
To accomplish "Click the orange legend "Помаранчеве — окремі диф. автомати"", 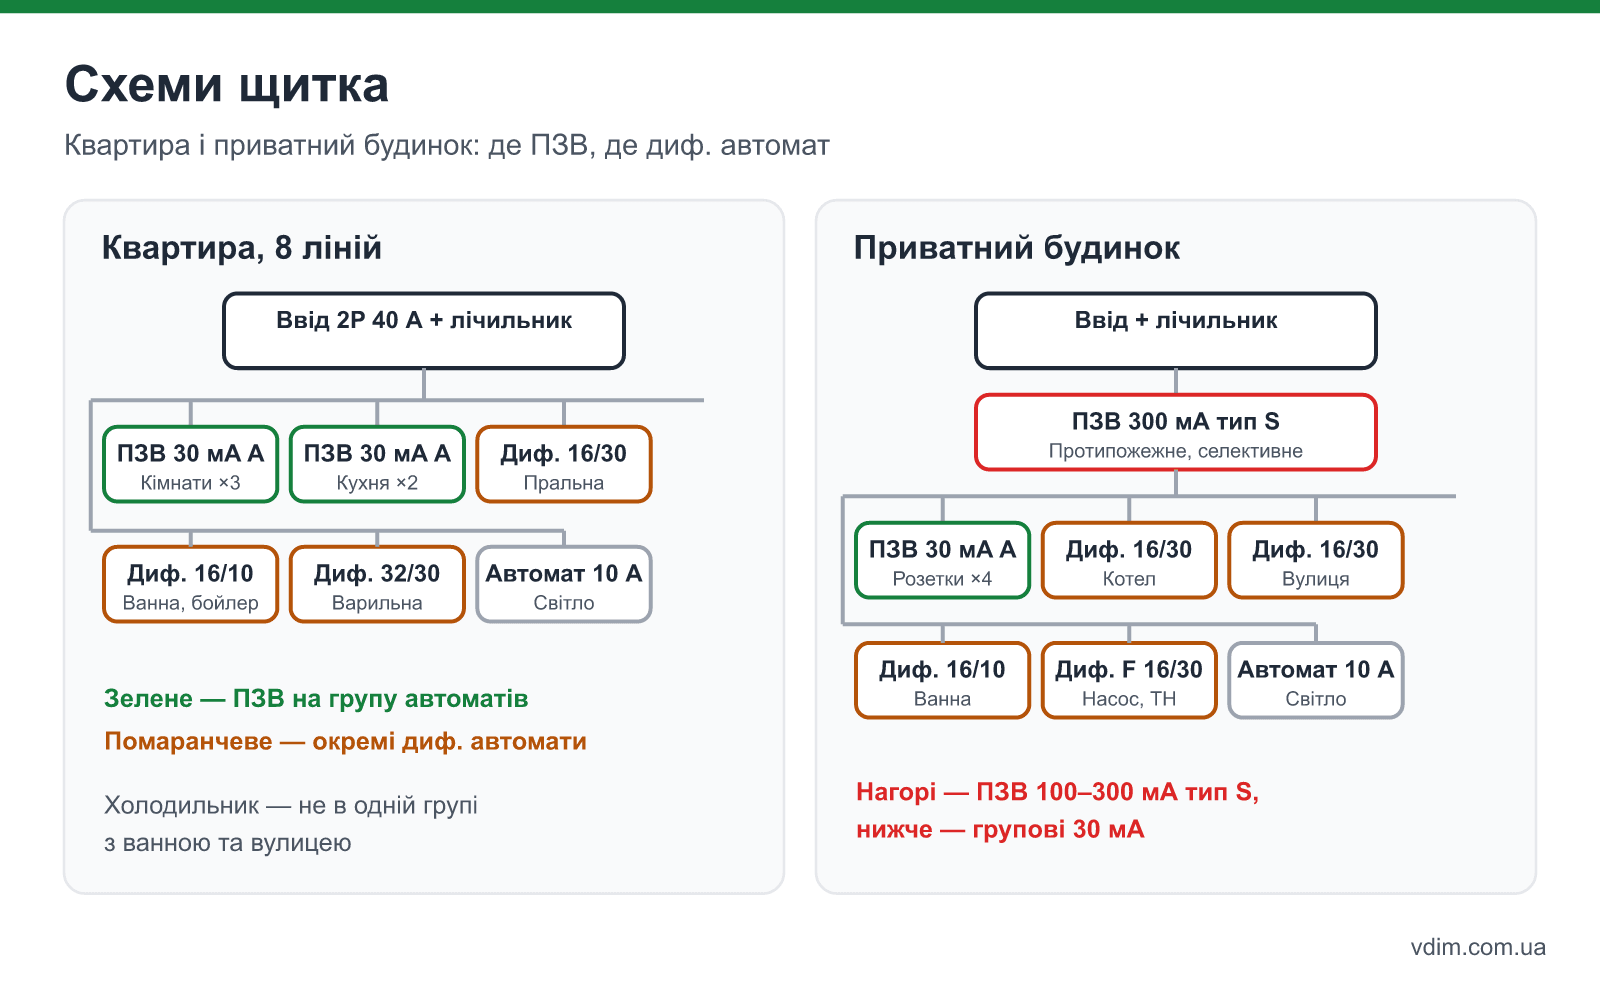I will pyautogui.click(x=345, y=741).
